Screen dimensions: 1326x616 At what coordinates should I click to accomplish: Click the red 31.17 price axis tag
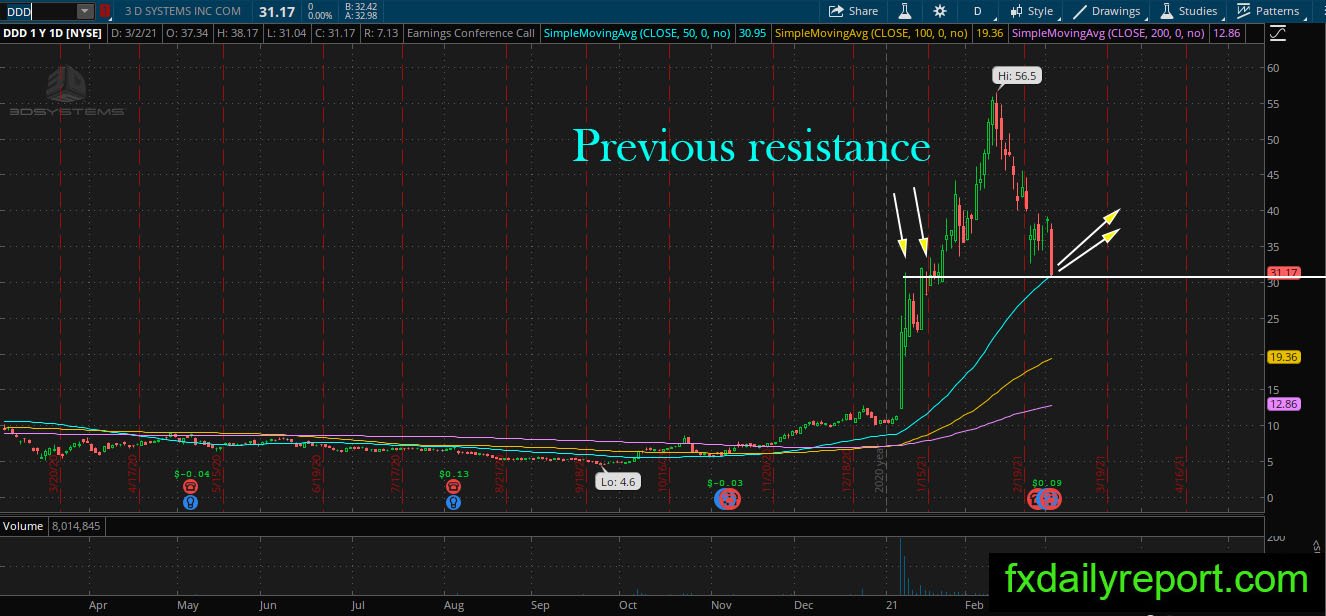tap(1283, 272)
